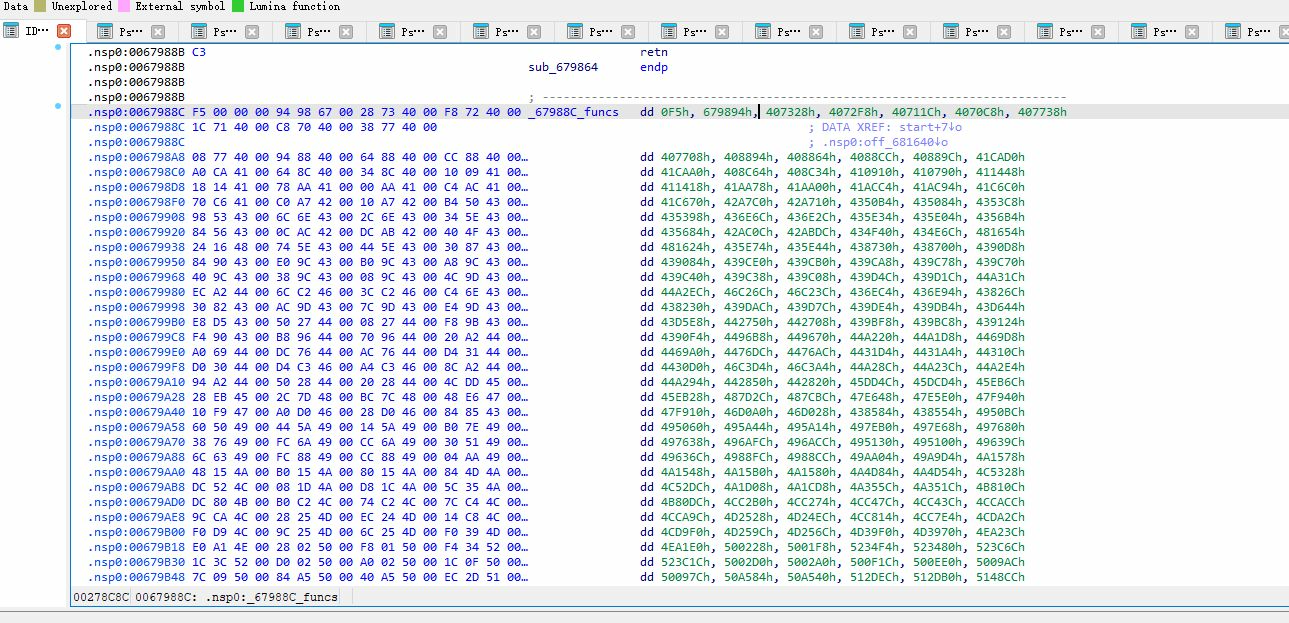Select address .nsp0:00679920
The width and height of the screenshot is (1289, 623).
click(x=135, y=232)
